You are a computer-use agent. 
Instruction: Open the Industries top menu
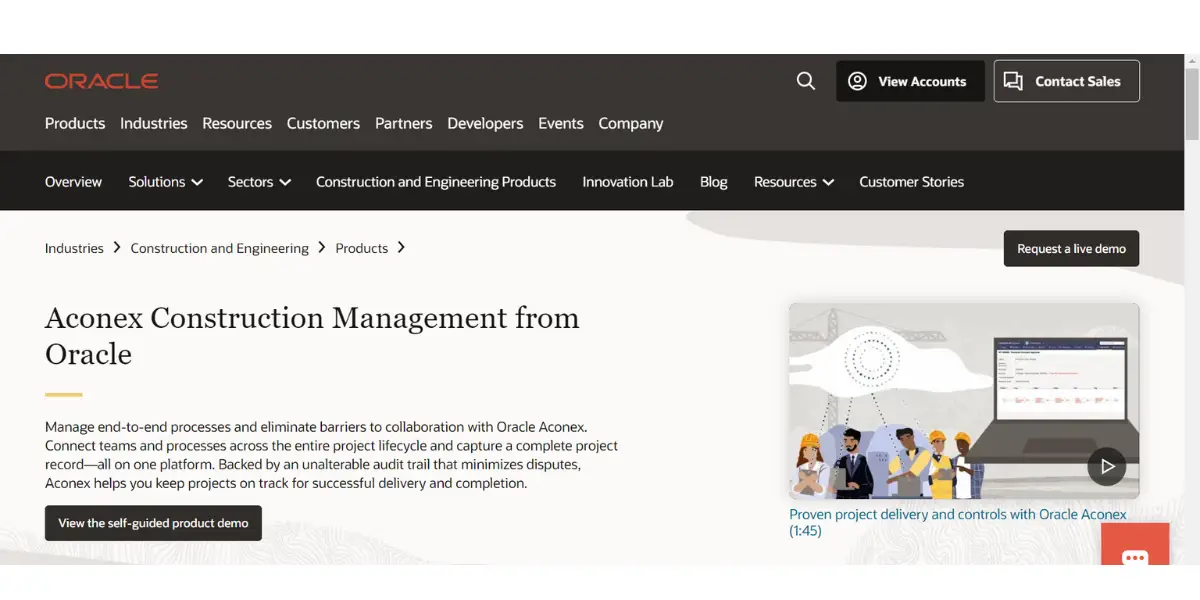154,123
